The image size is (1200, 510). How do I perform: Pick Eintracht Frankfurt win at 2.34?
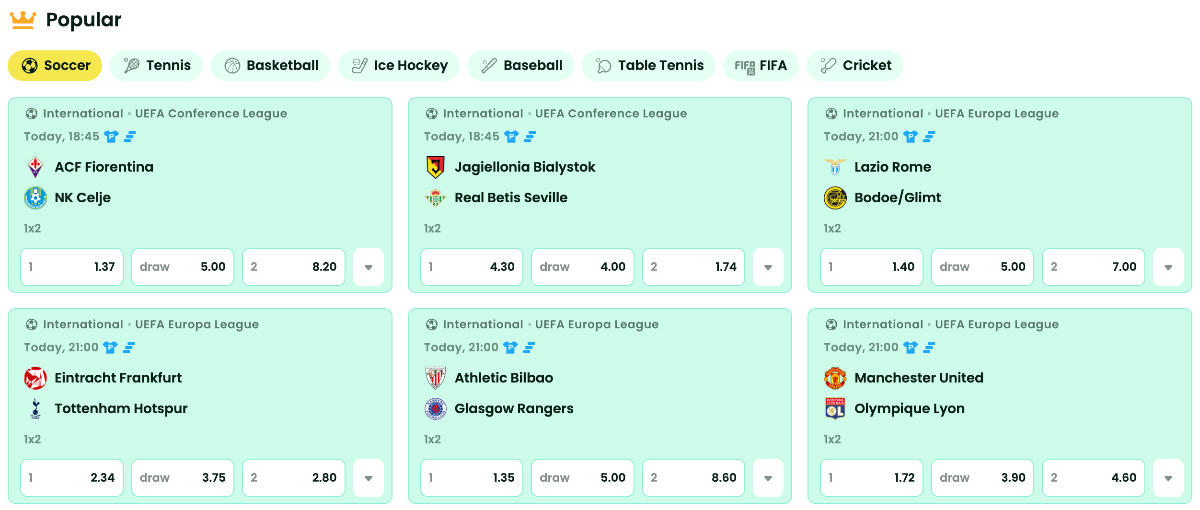[72, 478]
